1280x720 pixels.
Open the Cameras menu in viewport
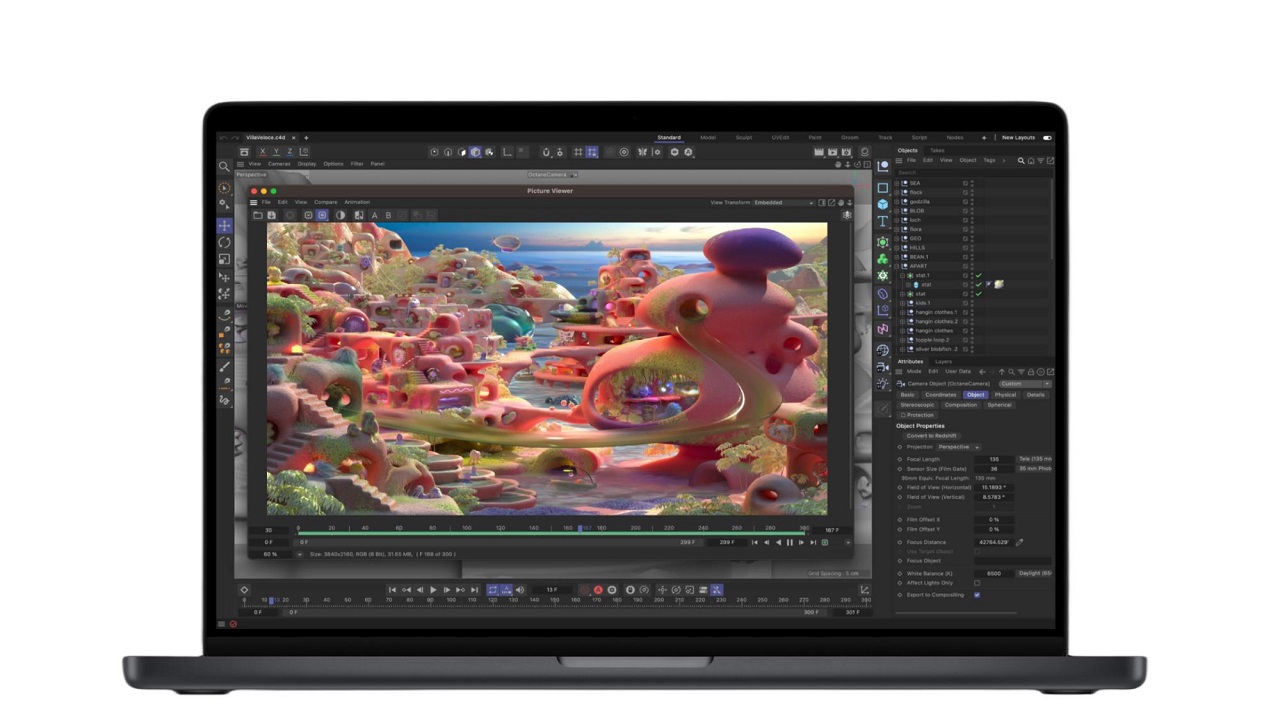[x=279, y=164]
